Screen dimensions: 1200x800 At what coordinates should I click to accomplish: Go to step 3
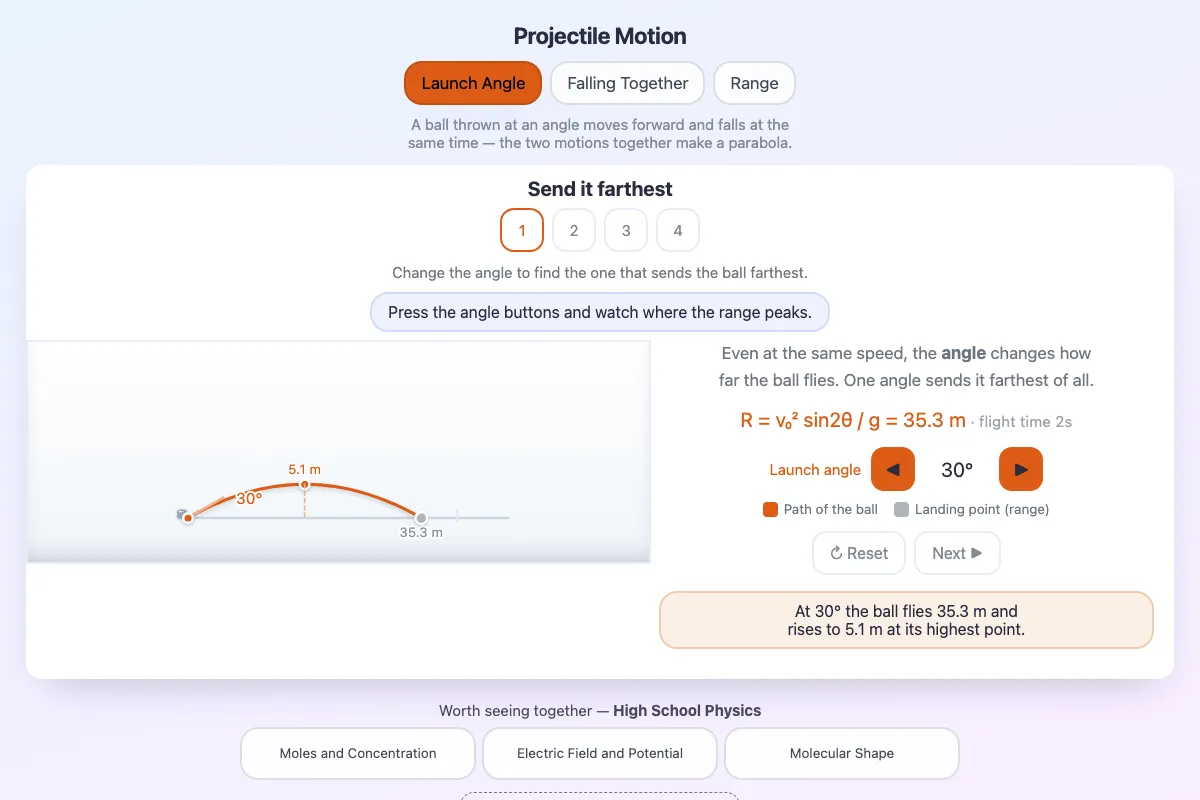pos(626,230)
